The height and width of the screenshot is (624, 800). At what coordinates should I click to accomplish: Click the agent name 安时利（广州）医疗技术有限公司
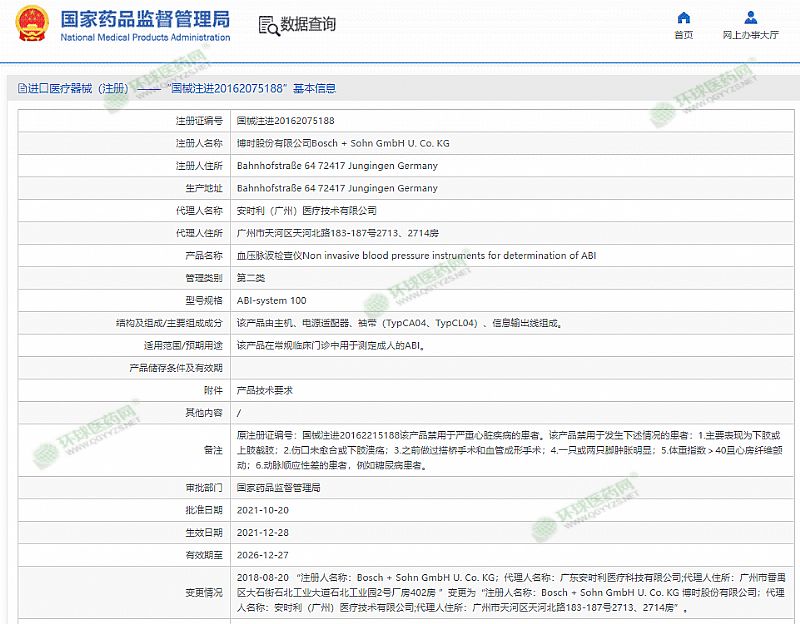point(306,211)
